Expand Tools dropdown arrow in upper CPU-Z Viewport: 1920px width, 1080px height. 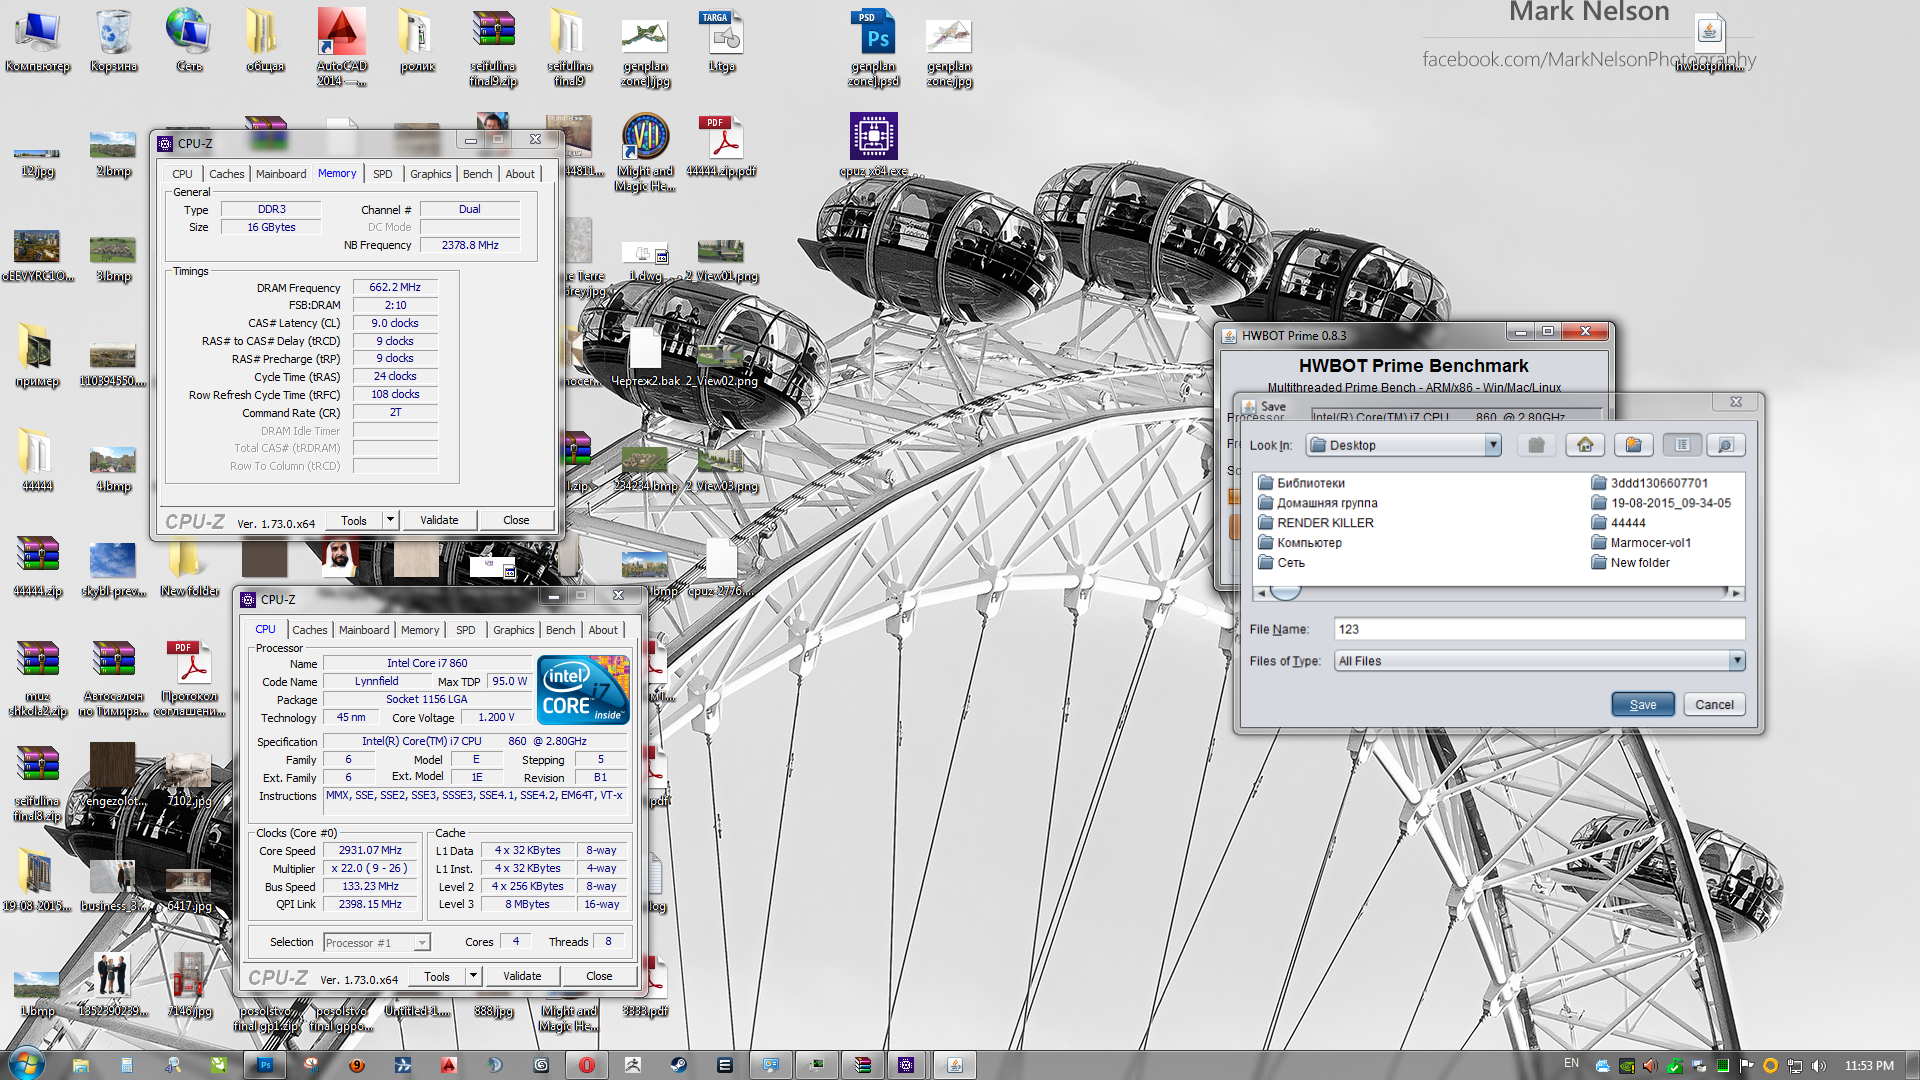tap(391, 520)
